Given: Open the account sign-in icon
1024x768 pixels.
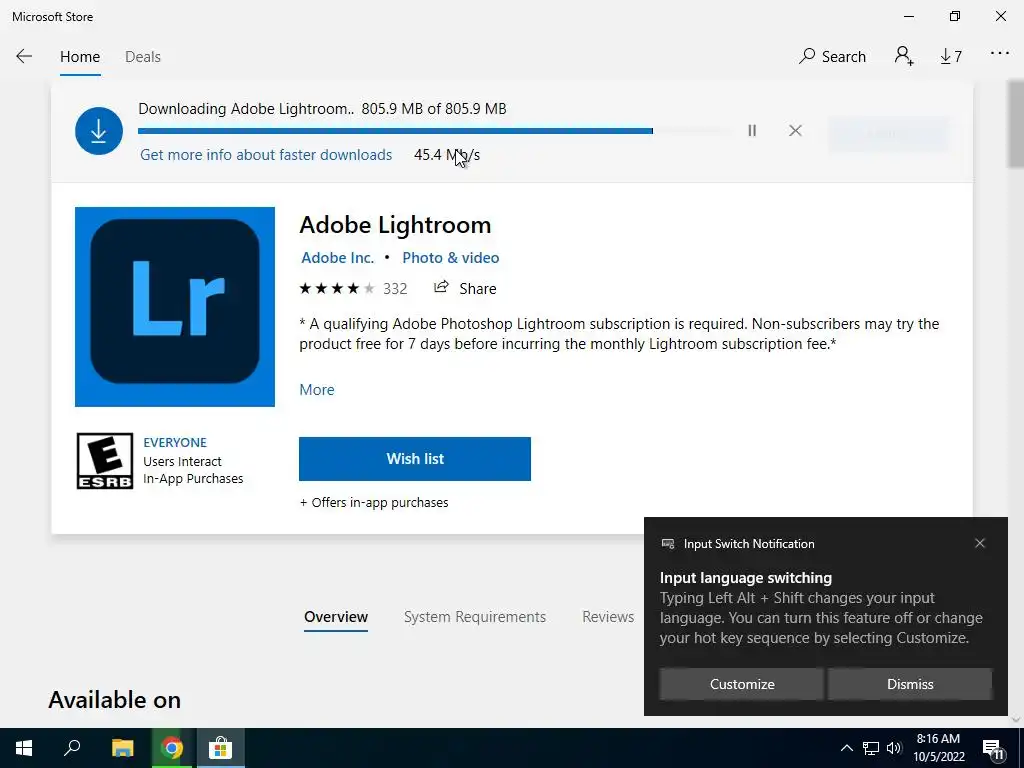Looking at the screenshot, I should (x=904, y=56).
